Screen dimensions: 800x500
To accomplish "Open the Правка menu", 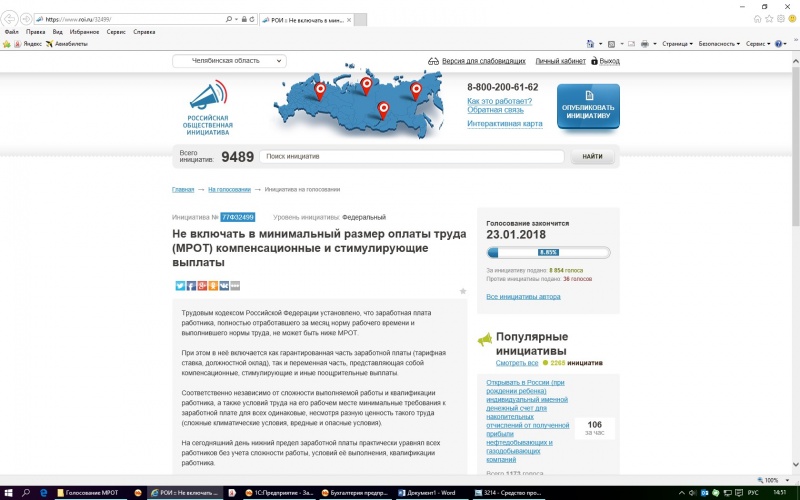I will pos(35,32).
